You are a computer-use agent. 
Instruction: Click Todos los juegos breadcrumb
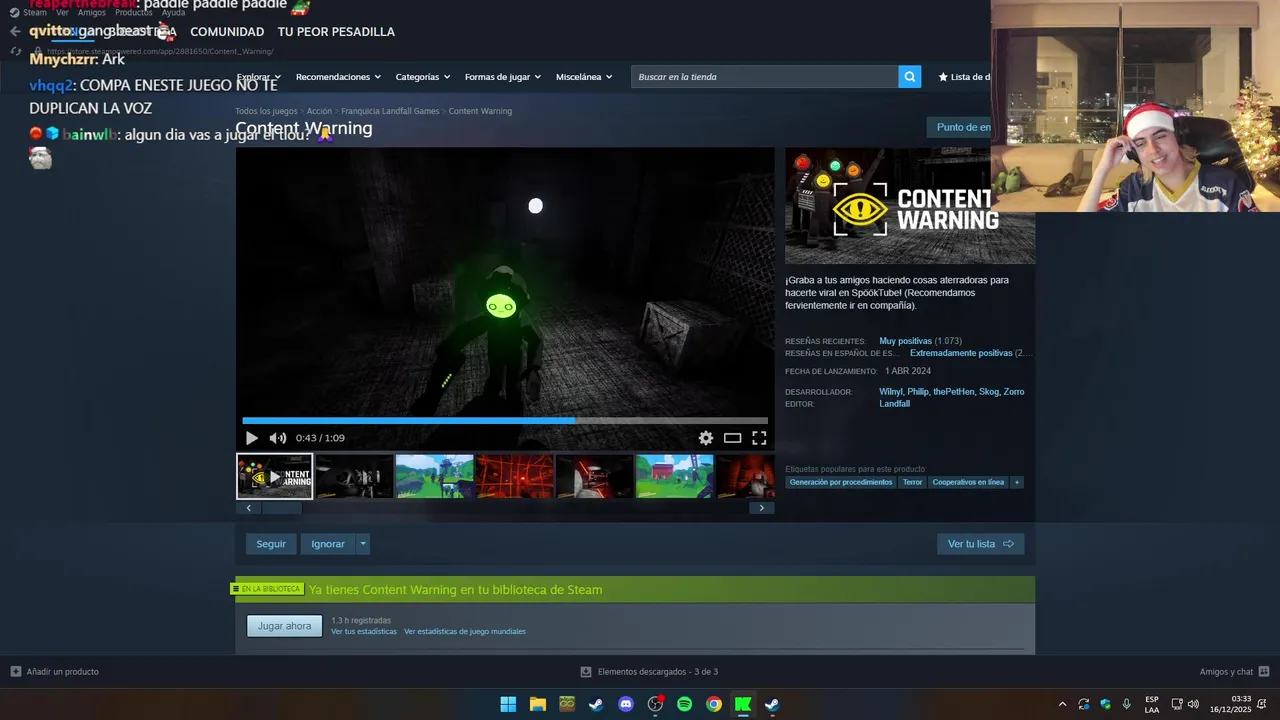click(x=266, y=111)
